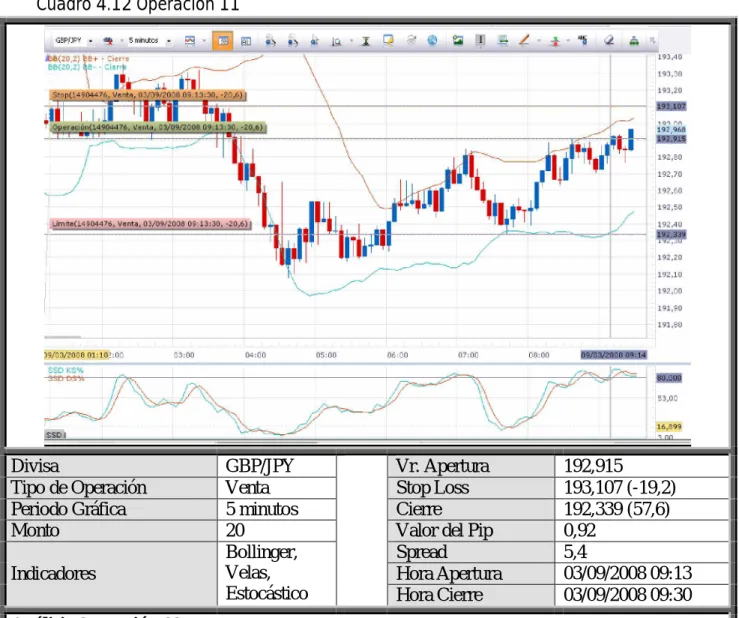Viewport: 739px width, 618px height.
Task: Click the Operación order label on chart
Action: pyautogui.click(x=157, y=127)
